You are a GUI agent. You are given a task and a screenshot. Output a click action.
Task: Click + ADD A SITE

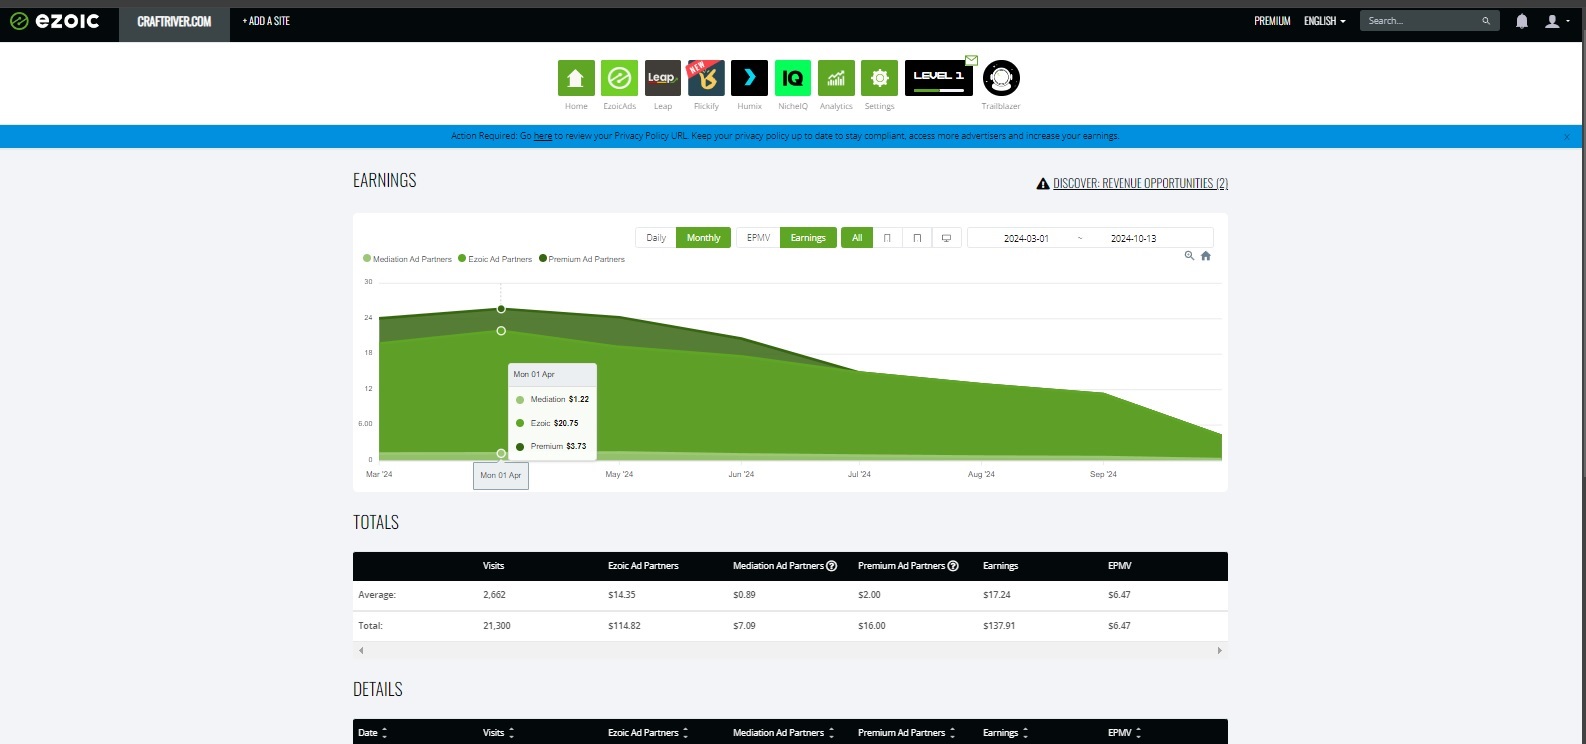[266, 21]
